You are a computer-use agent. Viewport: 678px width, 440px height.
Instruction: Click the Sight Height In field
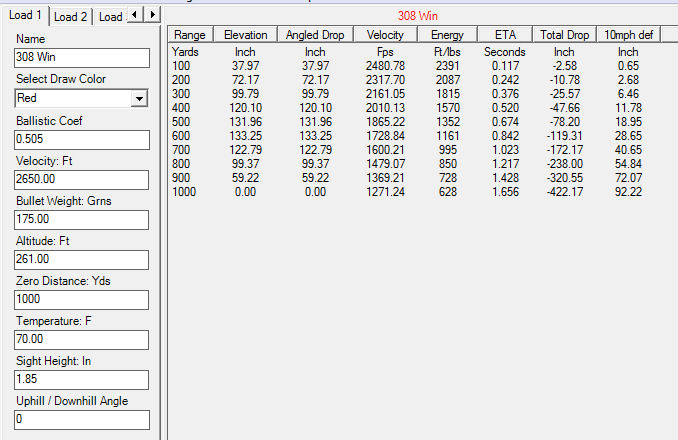point(81,379)
